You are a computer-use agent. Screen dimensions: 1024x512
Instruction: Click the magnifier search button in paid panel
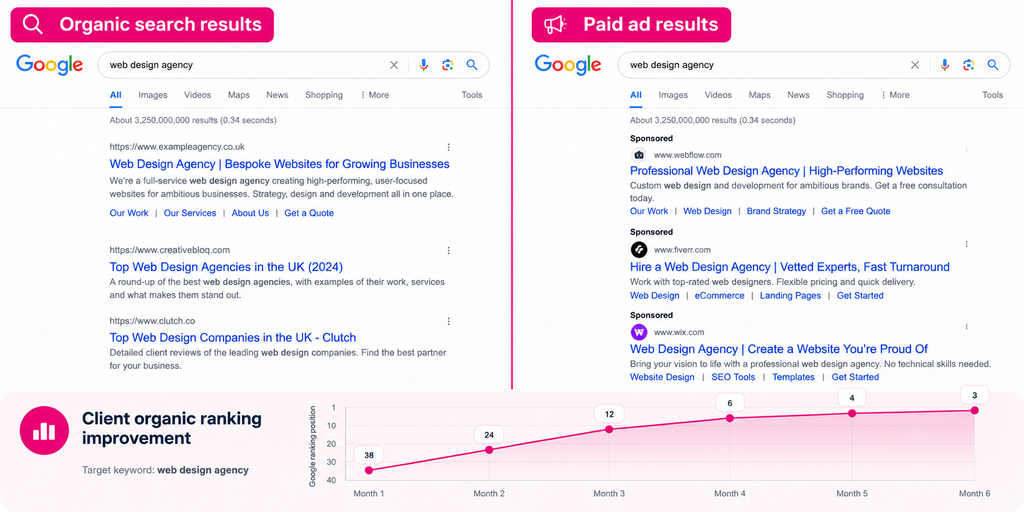tap(993, 65)
